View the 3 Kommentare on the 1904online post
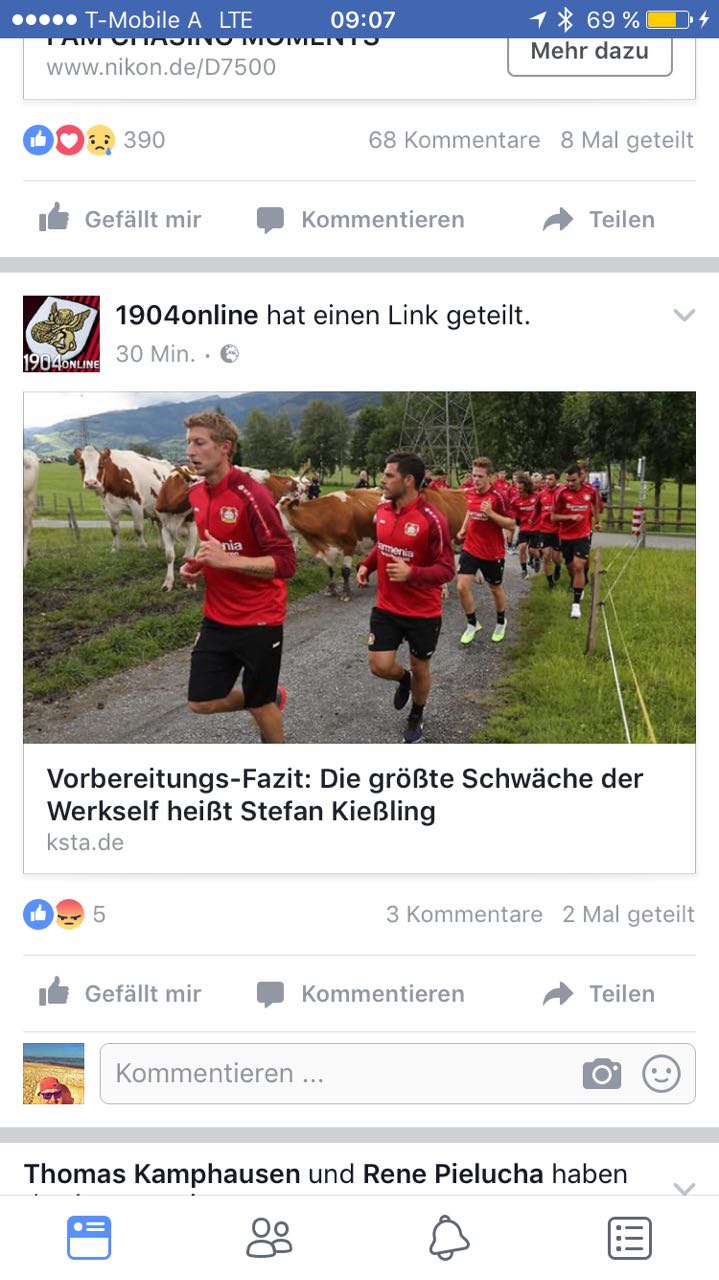 [x=464, y=914]
